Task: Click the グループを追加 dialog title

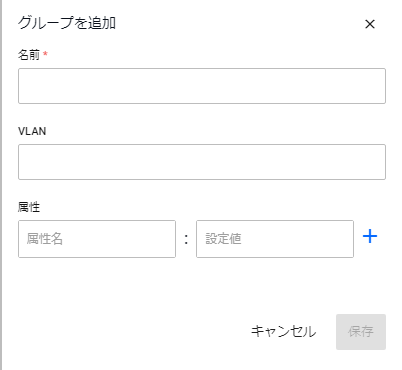Action: pos(67,23)
